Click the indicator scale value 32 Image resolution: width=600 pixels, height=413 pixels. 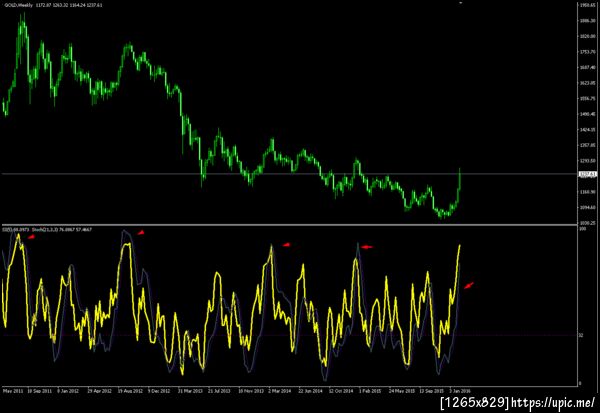[x=581, y=335]
